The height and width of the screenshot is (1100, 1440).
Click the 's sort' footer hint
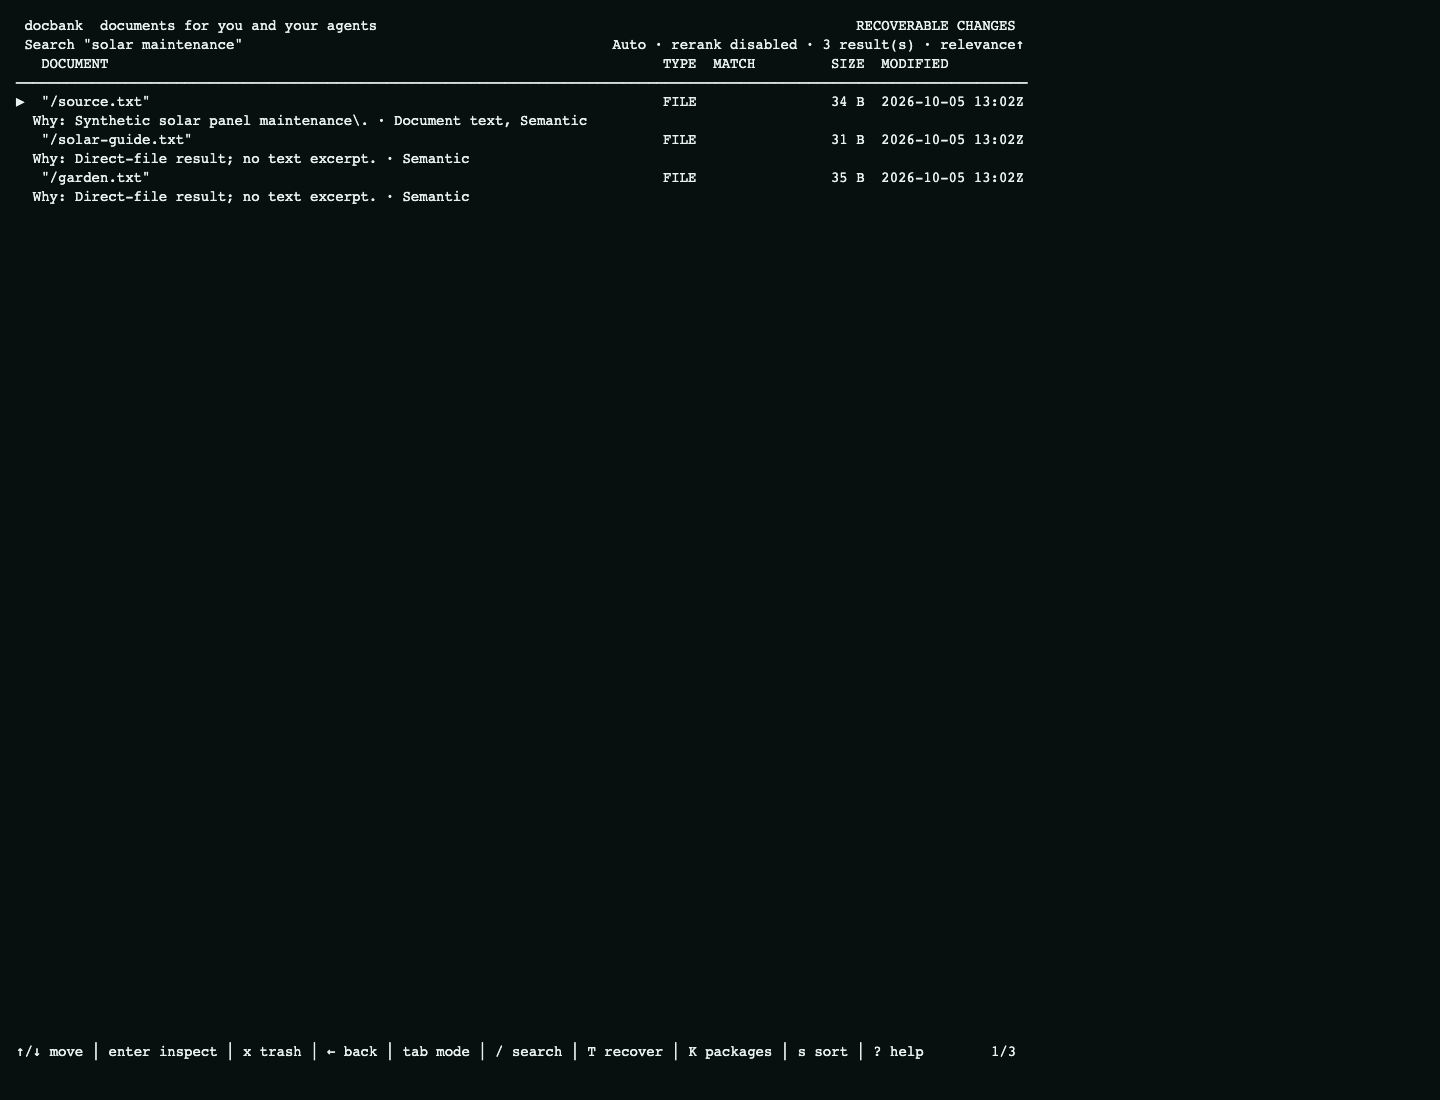pyautogui.click(x=822, y=1052)
